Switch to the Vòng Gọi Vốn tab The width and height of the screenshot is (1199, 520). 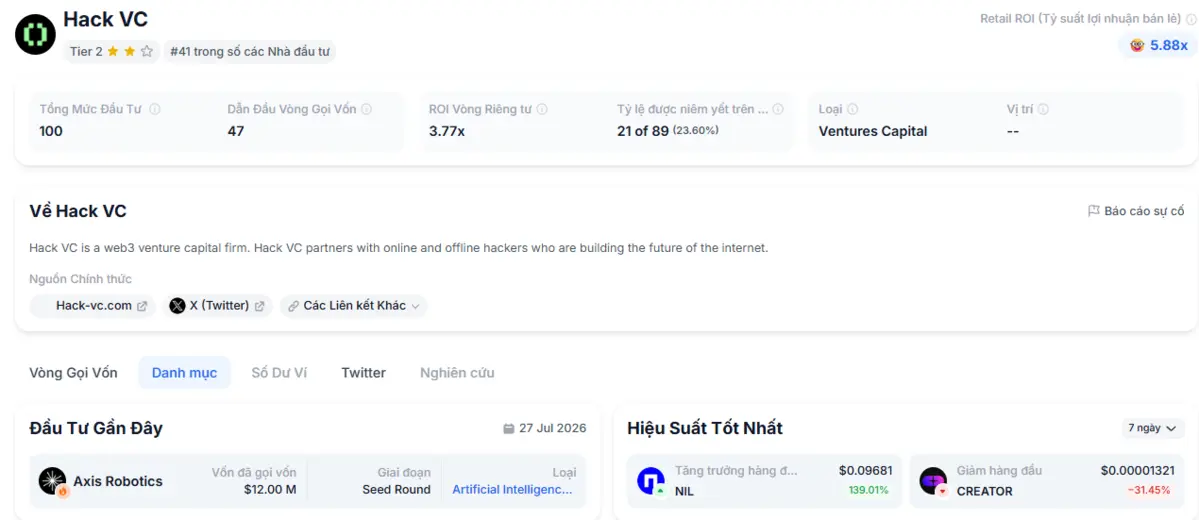pyautogui.click(x=73, y=373)
